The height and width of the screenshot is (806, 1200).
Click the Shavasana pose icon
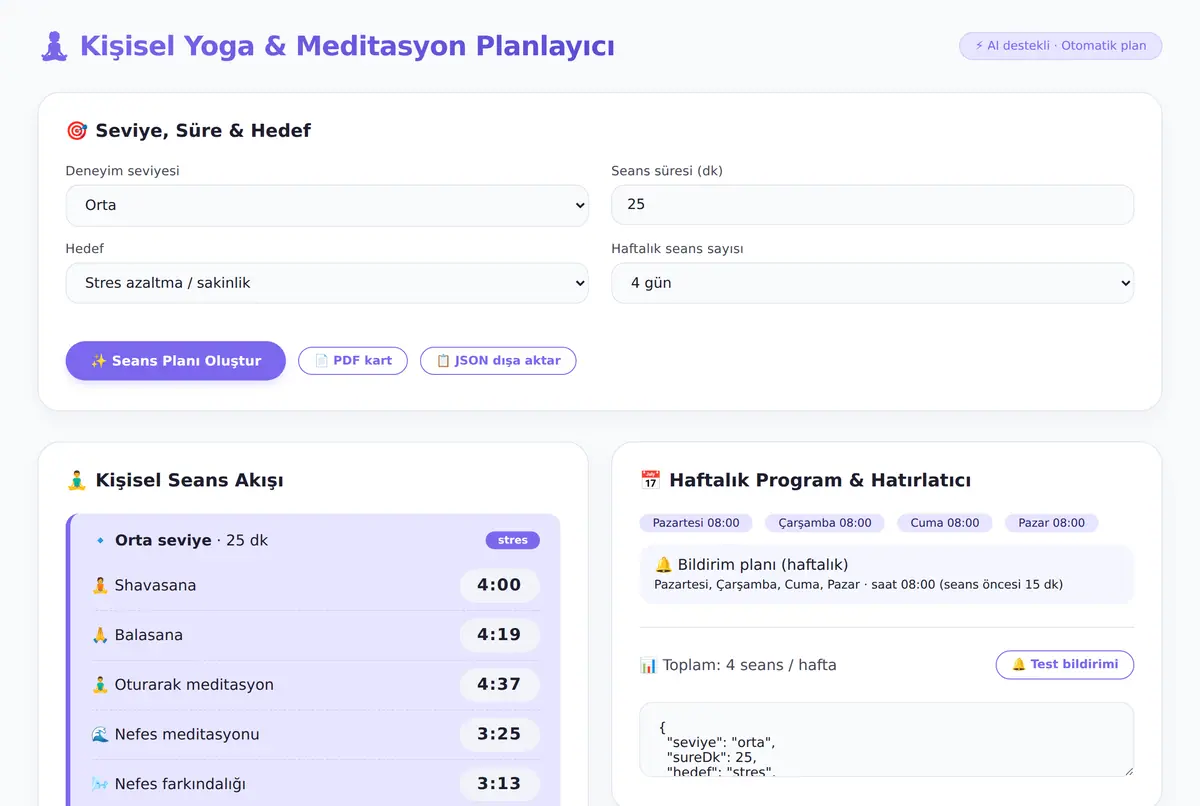(x=100, y=585)
